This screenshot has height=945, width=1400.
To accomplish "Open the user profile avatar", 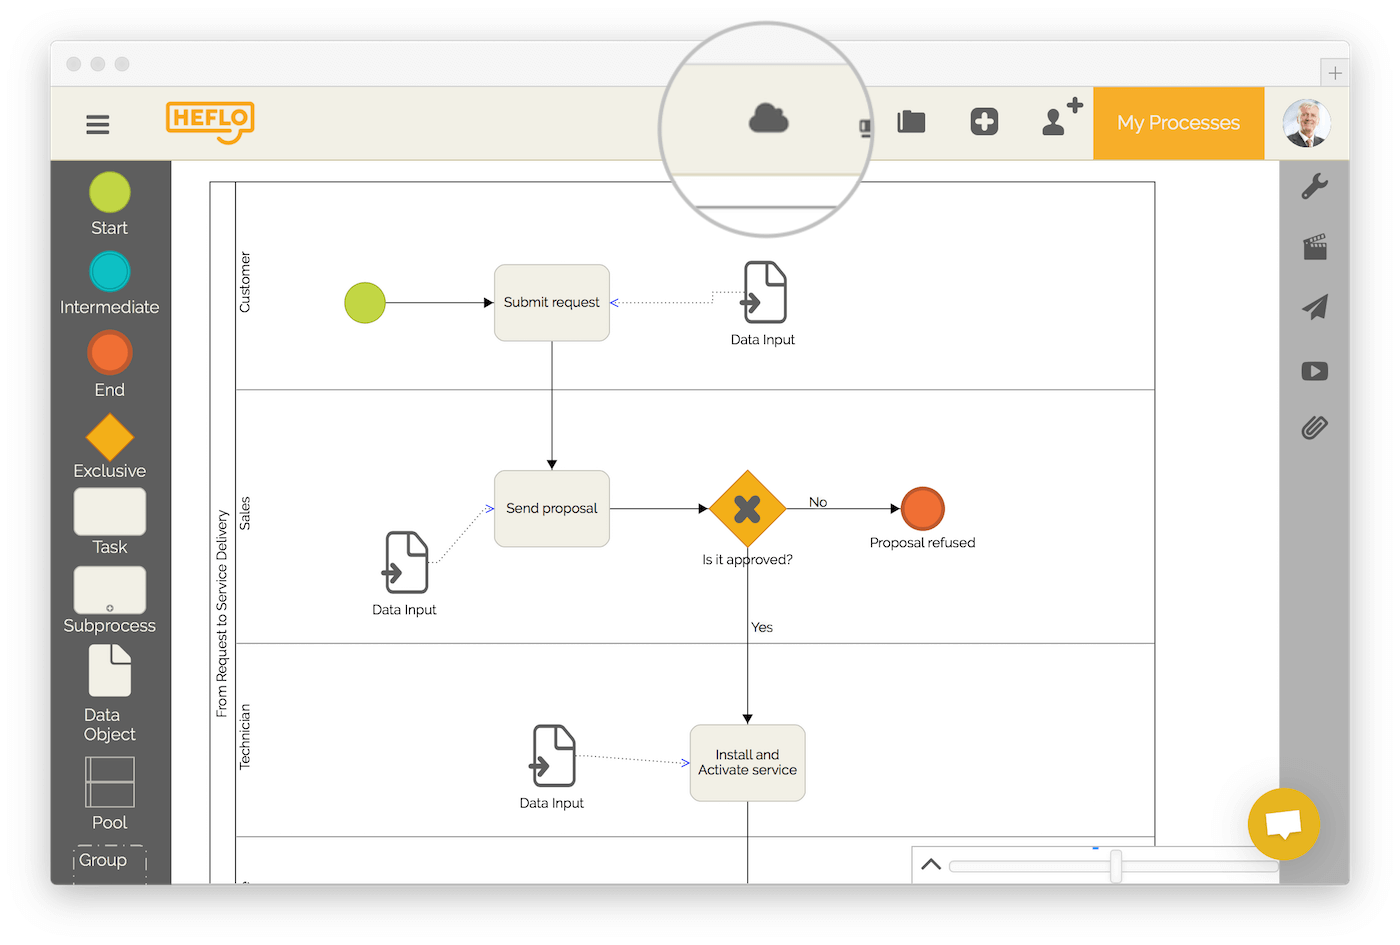I will (1306, 123).
